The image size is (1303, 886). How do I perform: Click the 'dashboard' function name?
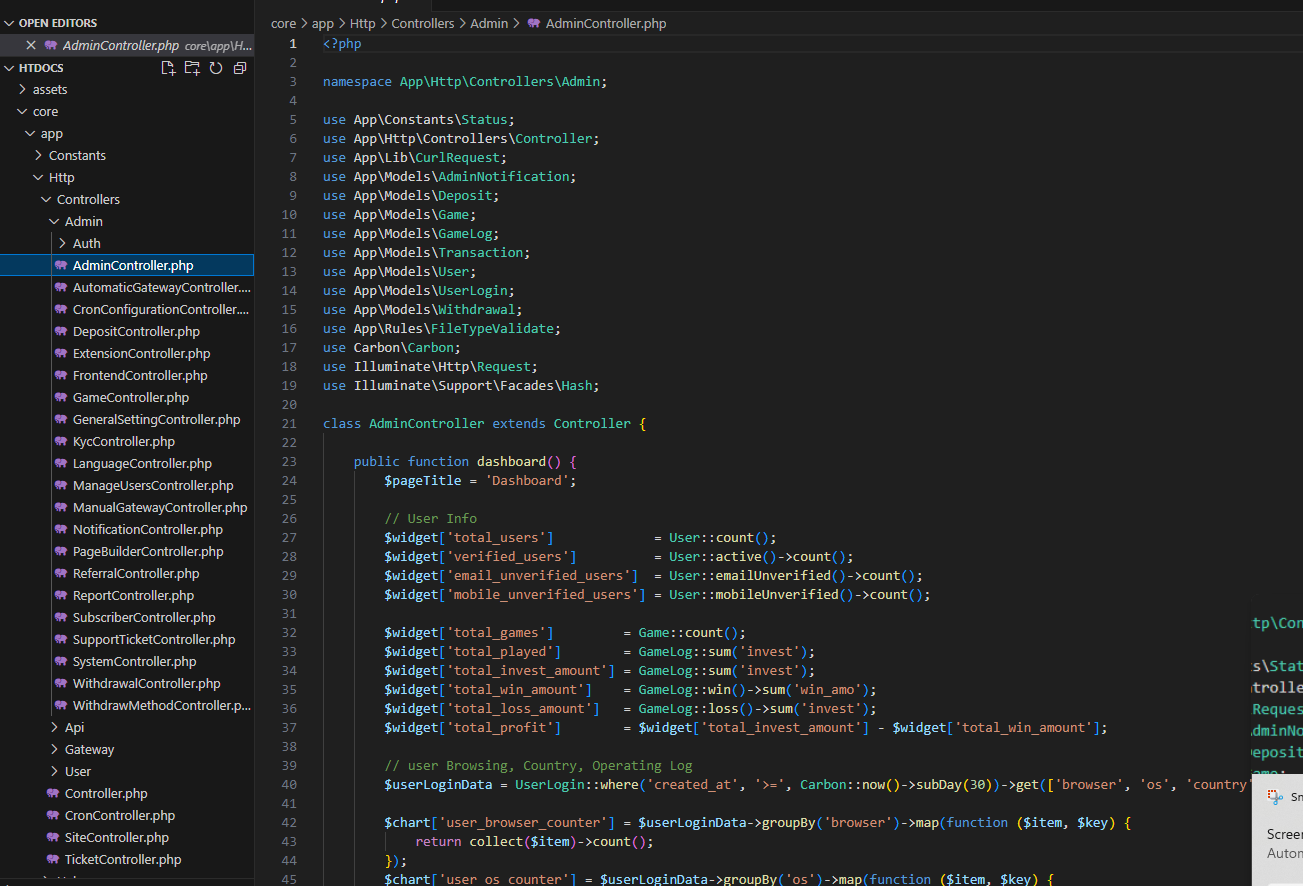click(511, 461)
